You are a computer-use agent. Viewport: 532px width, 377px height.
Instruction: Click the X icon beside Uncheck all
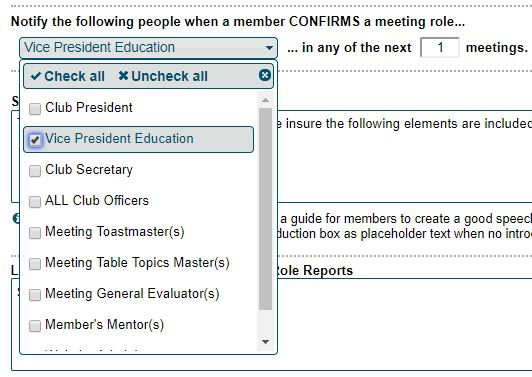(x=123, y=76)
